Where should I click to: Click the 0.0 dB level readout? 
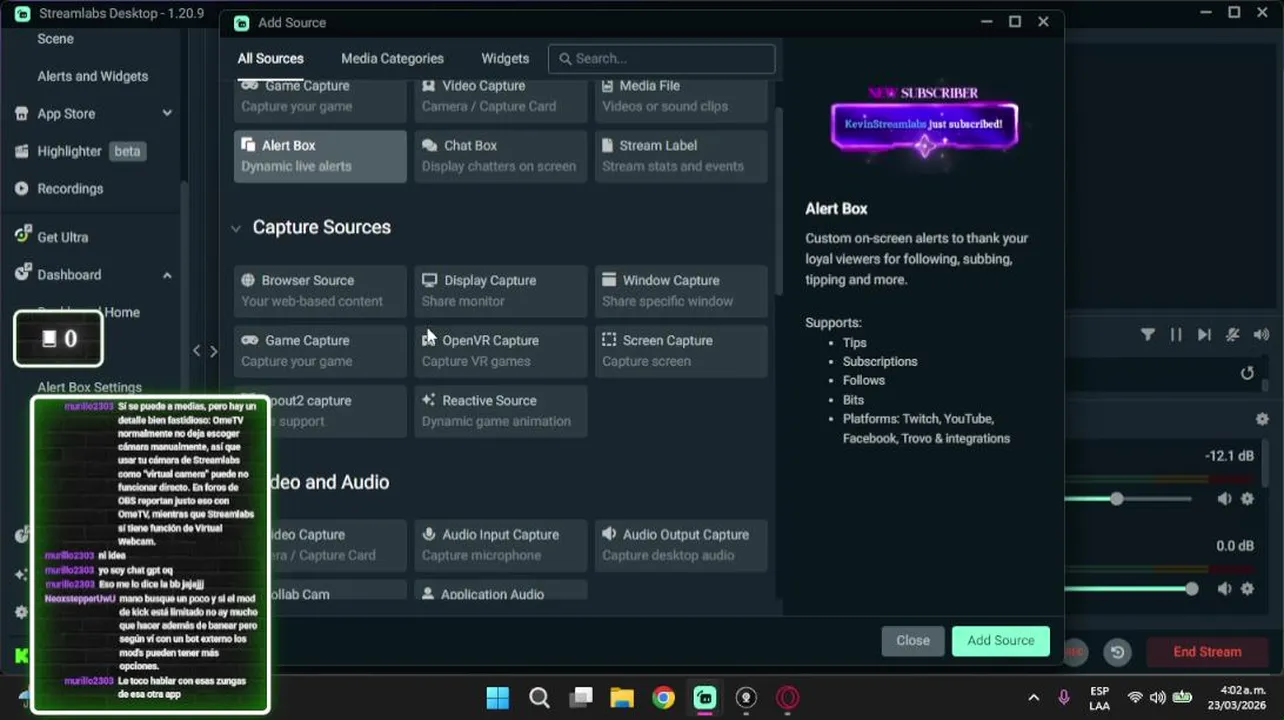[x=1235, y=546]
